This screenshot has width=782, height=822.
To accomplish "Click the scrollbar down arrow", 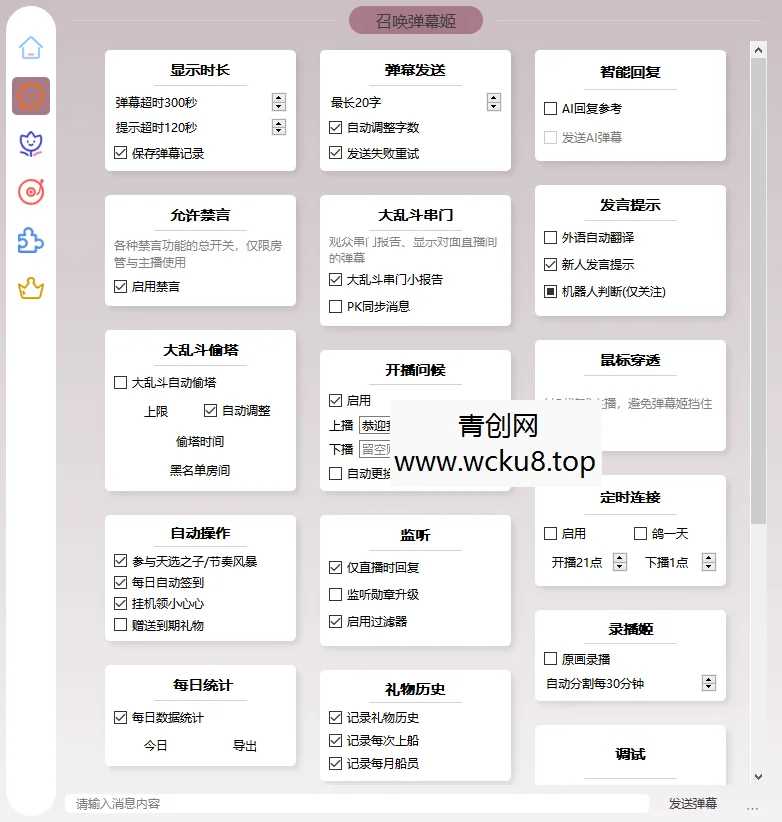I will 758,776.
